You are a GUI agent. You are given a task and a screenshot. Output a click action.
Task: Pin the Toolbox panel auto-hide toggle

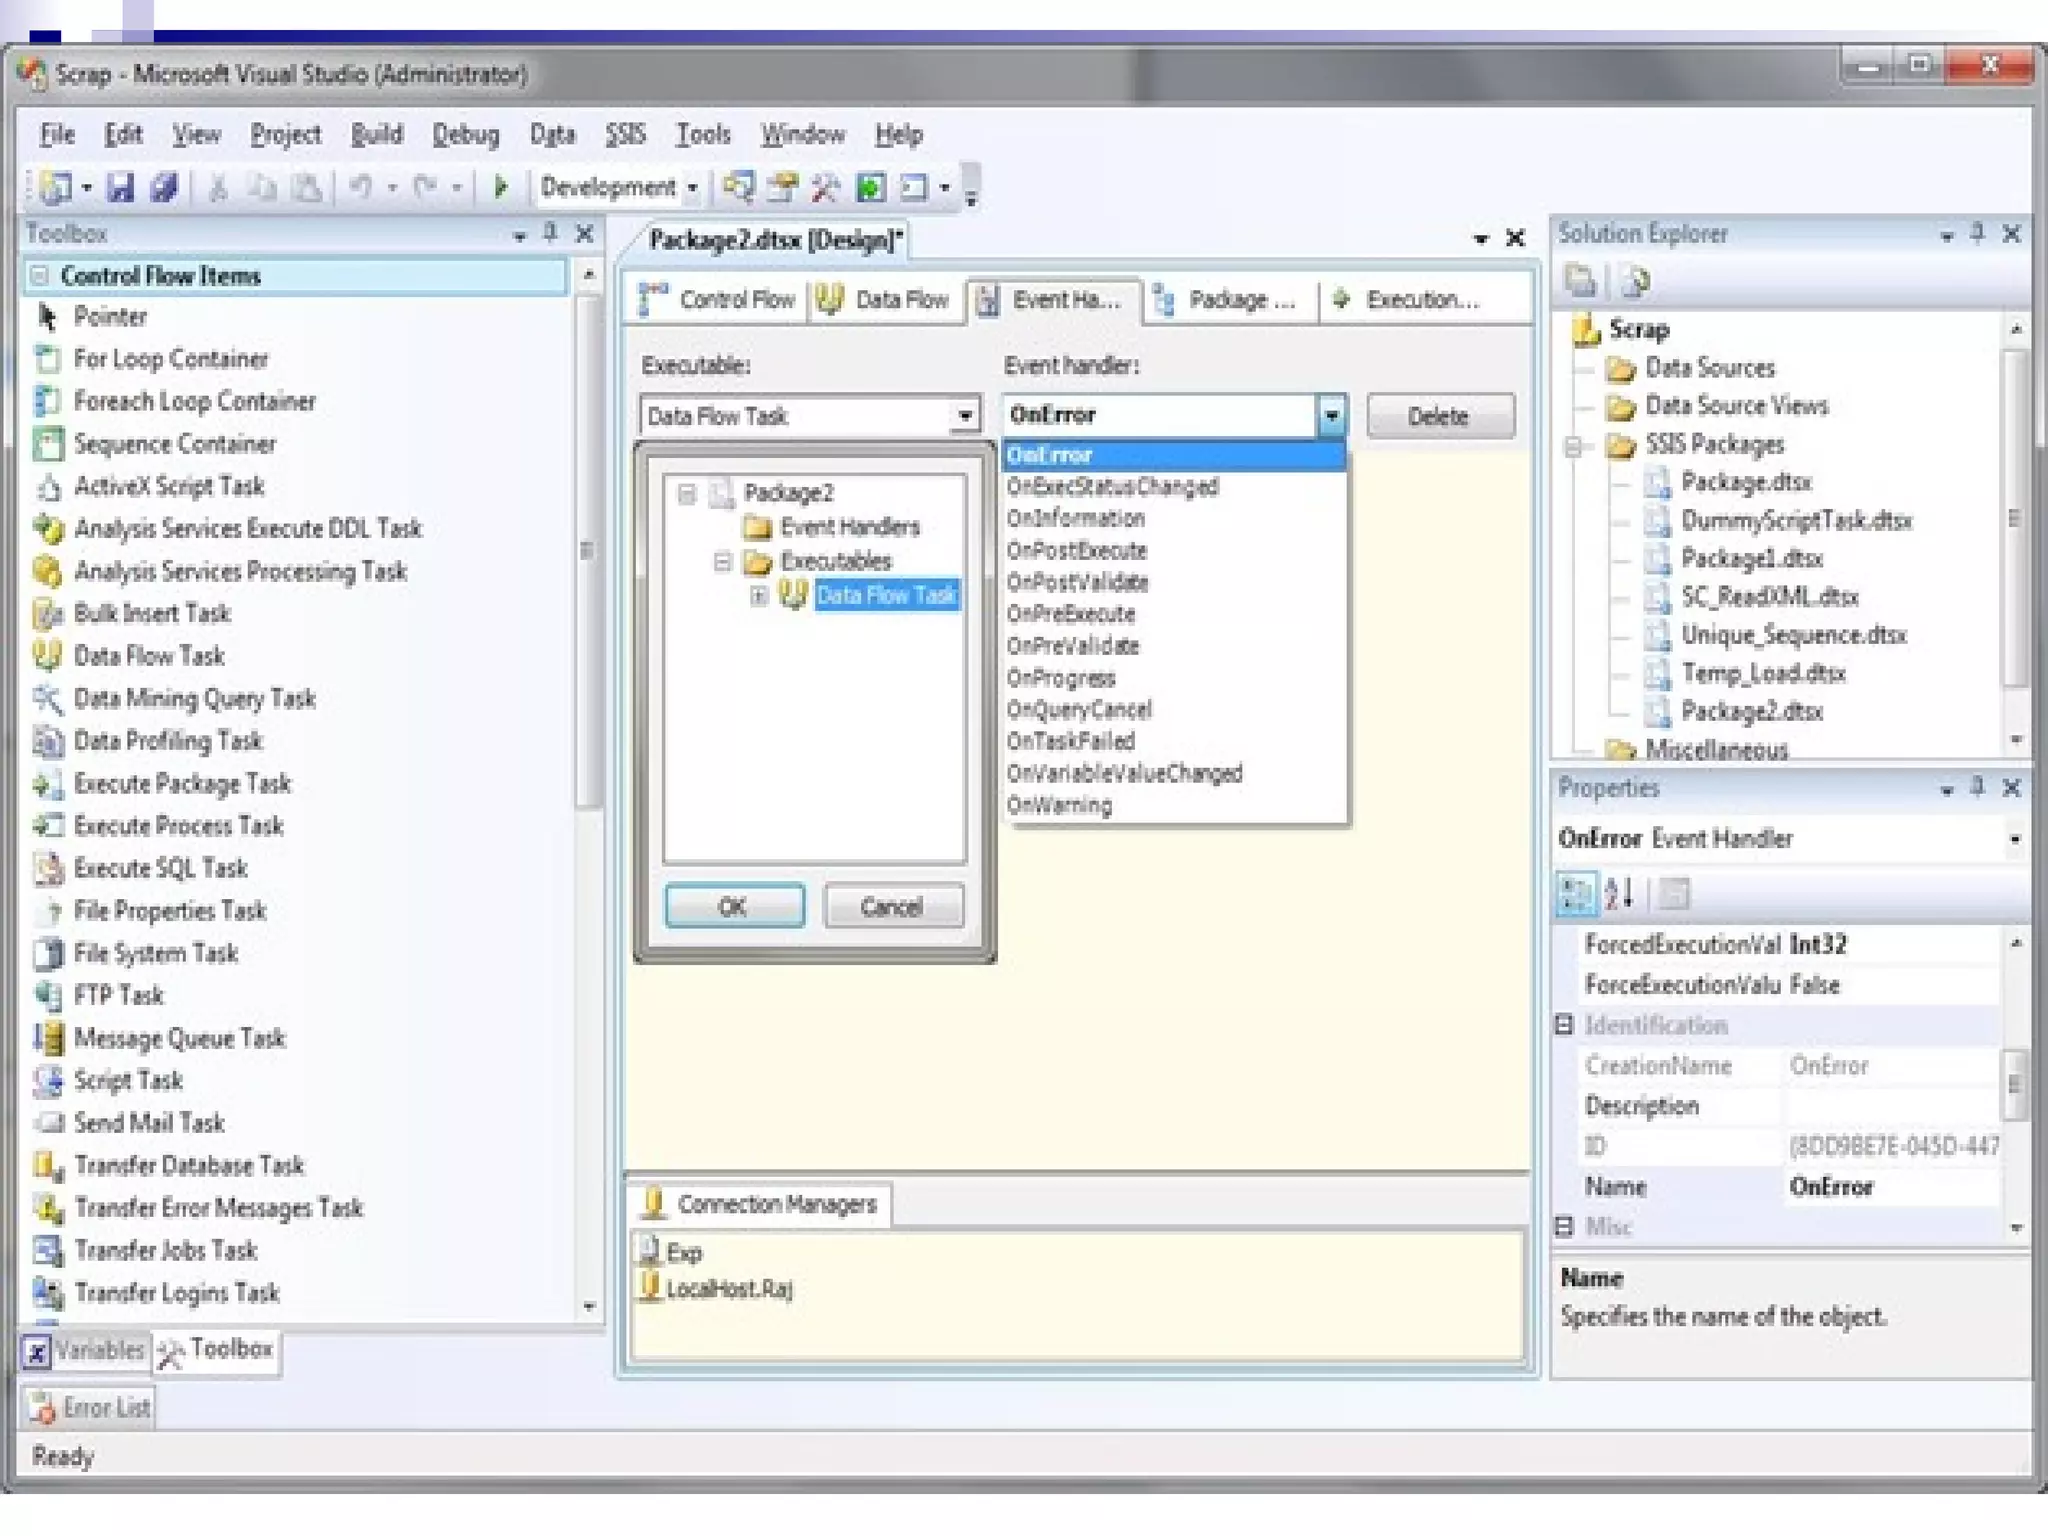(x=550, y=234)
